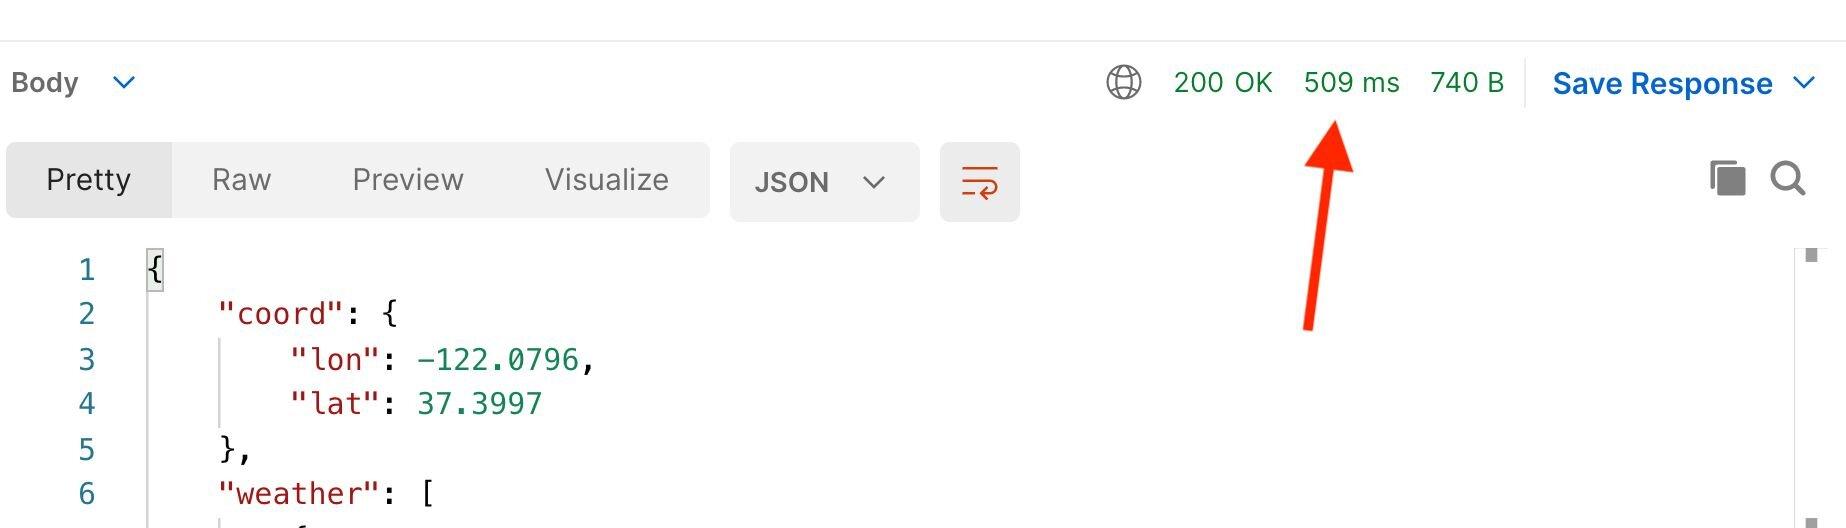Open the JSON format dropdown

pos(824,182)
